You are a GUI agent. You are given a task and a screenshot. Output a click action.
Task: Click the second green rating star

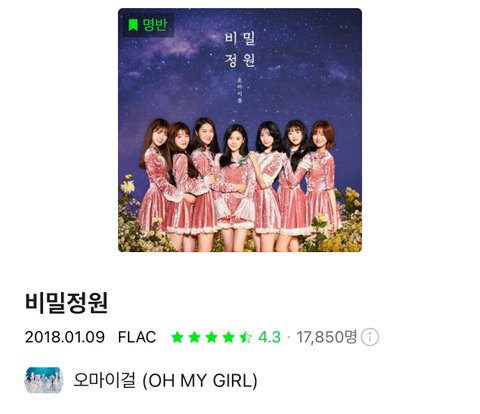click(194, 337)
